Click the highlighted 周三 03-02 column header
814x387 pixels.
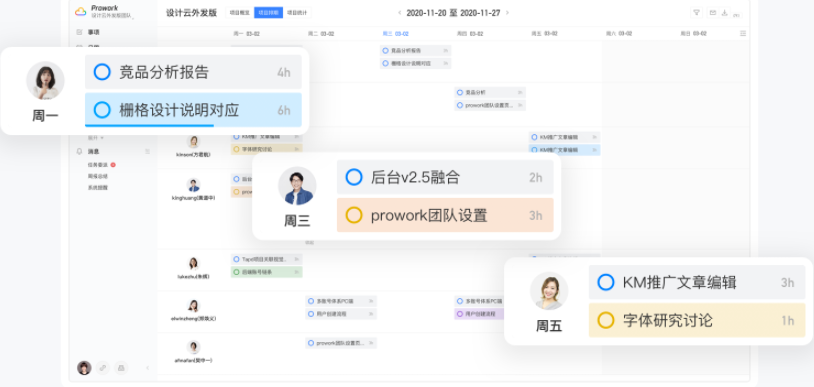[396, 33]
